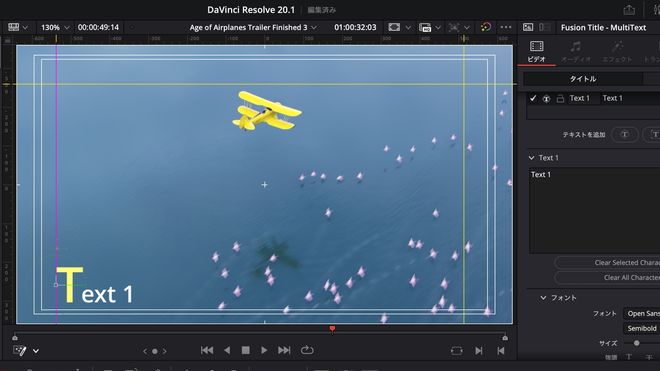
Task: Click the red playhead on the scrubber bar
Action: 332,328
